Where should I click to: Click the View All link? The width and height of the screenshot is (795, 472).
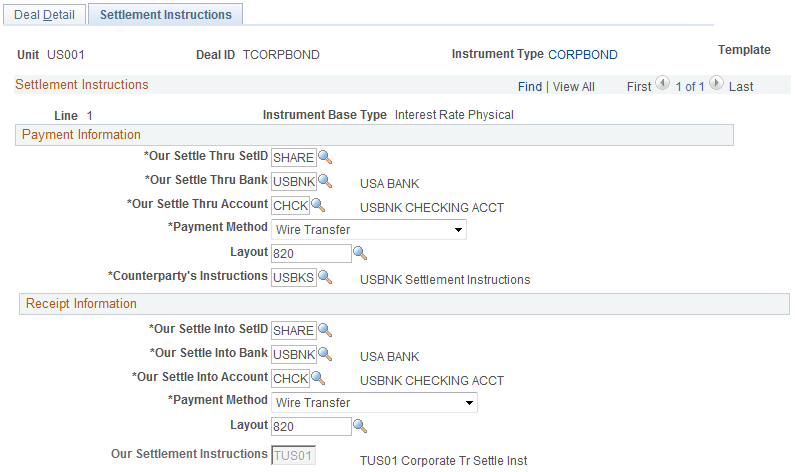pos(574,87)
